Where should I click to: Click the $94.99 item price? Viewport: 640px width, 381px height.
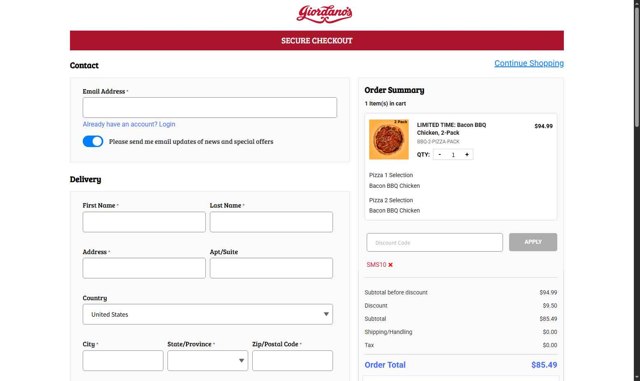click(543, 126)
